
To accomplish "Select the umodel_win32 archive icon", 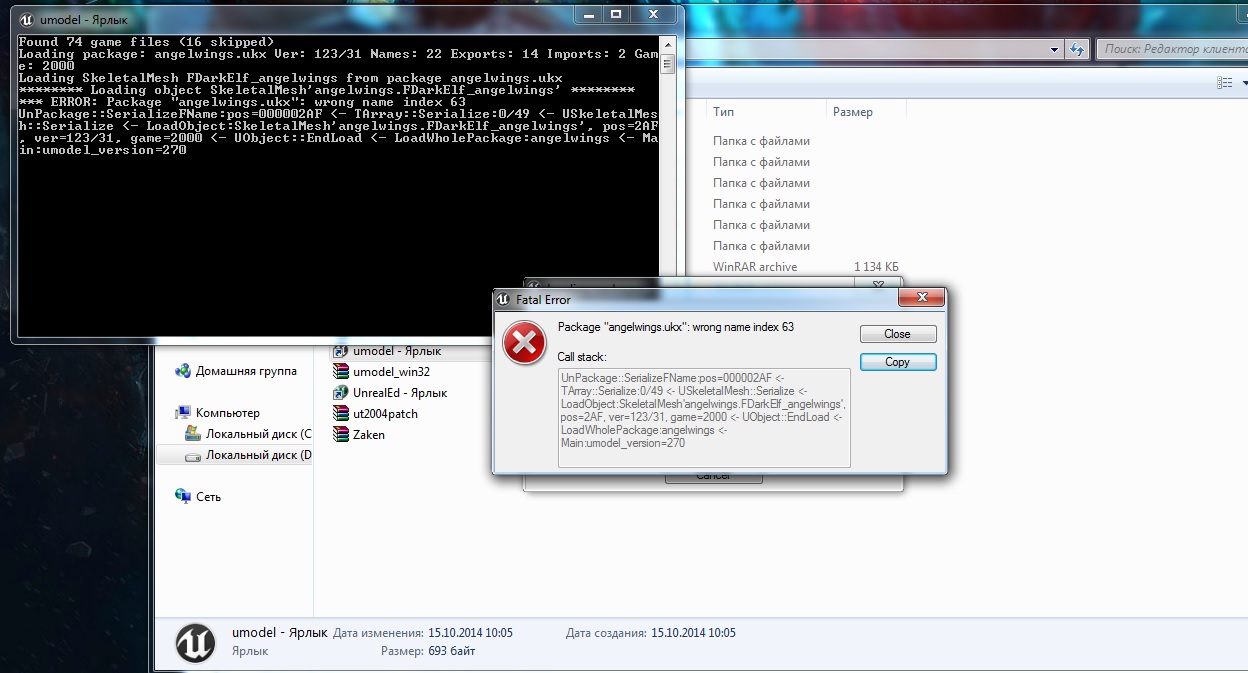I will coord(341,372).
